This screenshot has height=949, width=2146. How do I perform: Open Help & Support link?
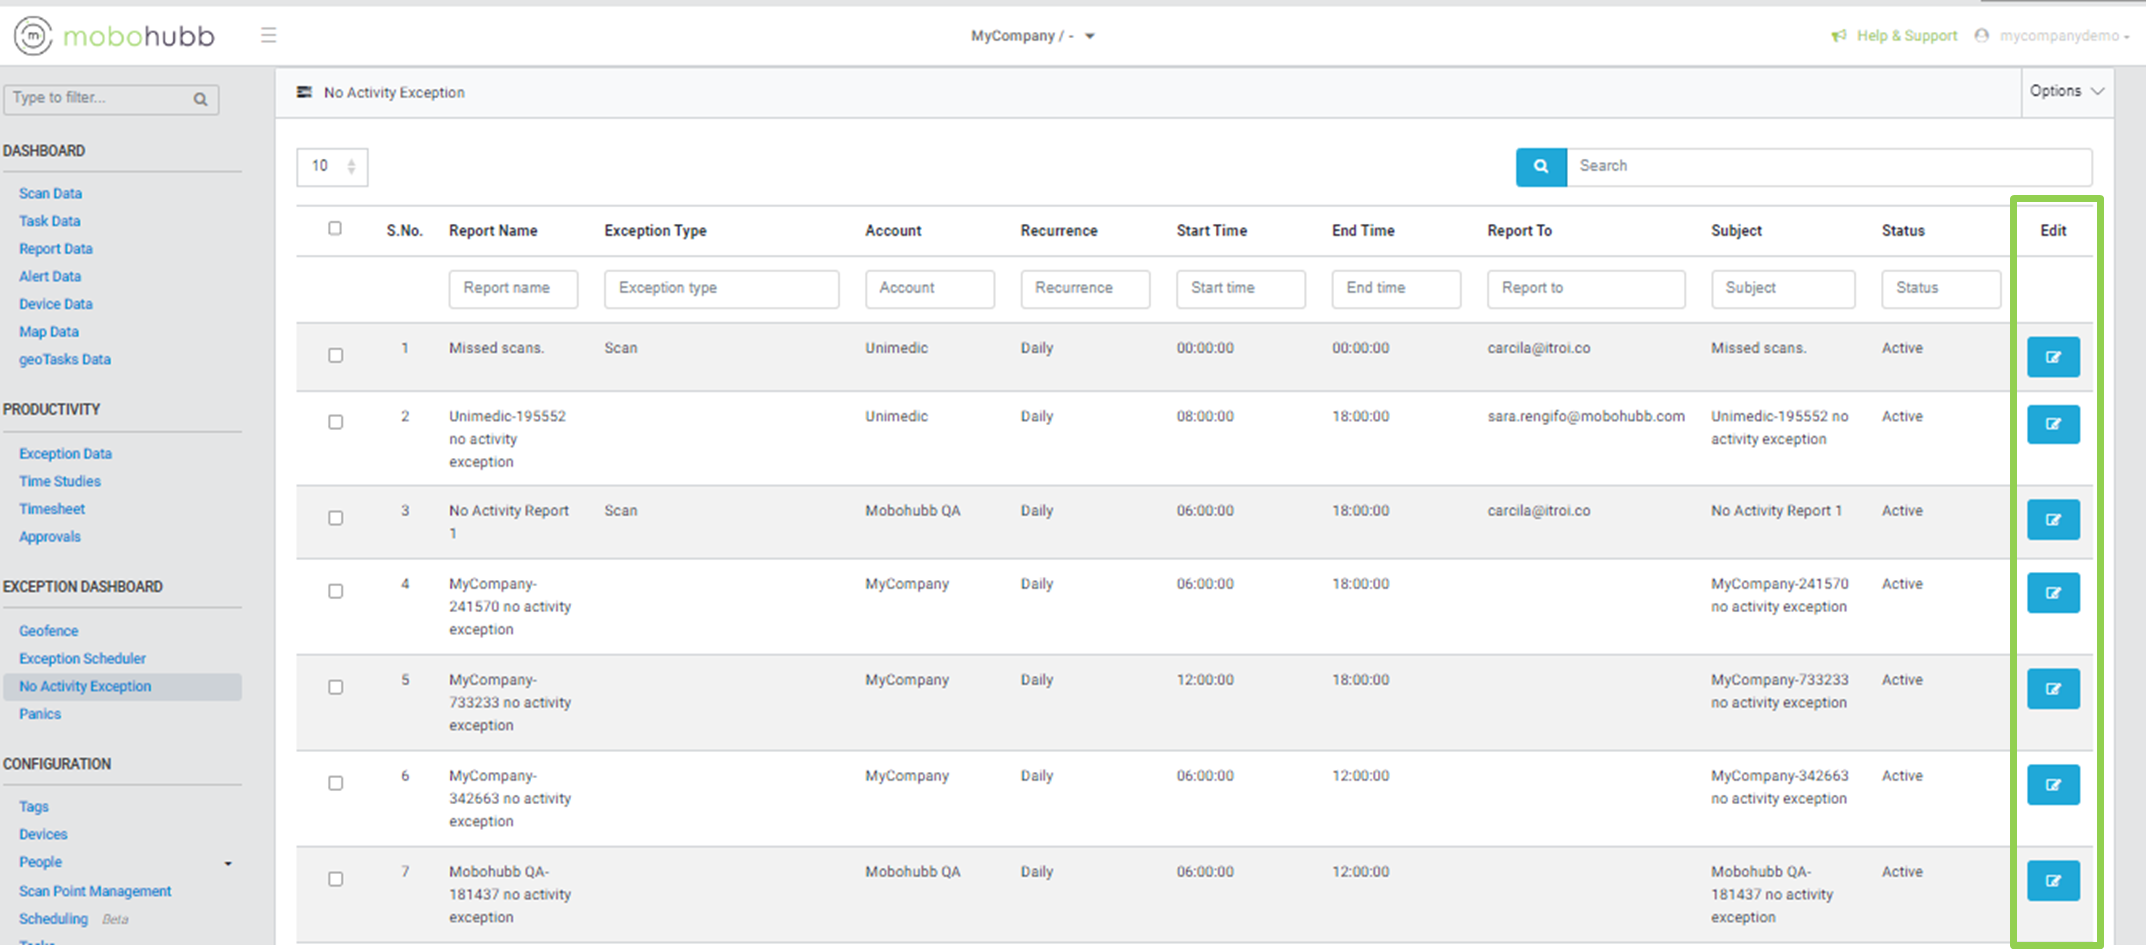click(1905, 36)
